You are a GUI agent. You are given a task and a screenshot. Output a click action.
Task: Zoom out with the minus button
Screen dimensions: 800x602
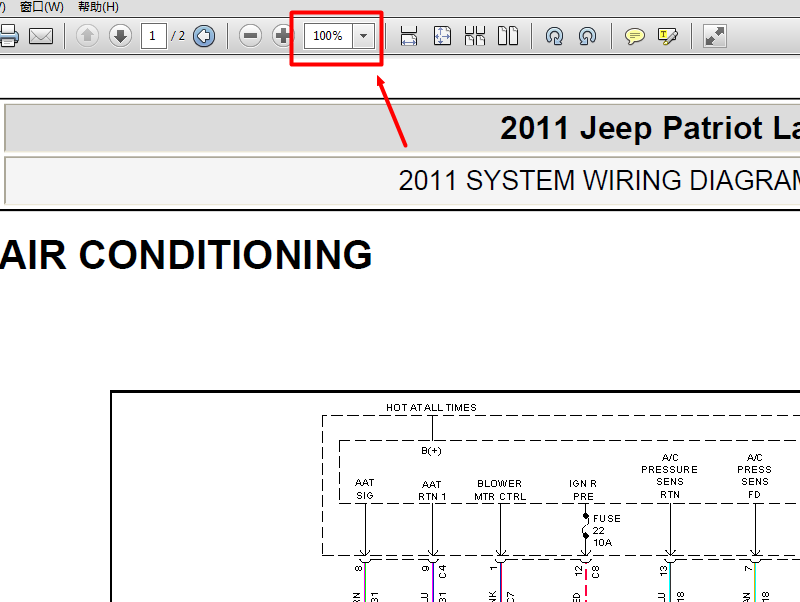click(250, 36)
